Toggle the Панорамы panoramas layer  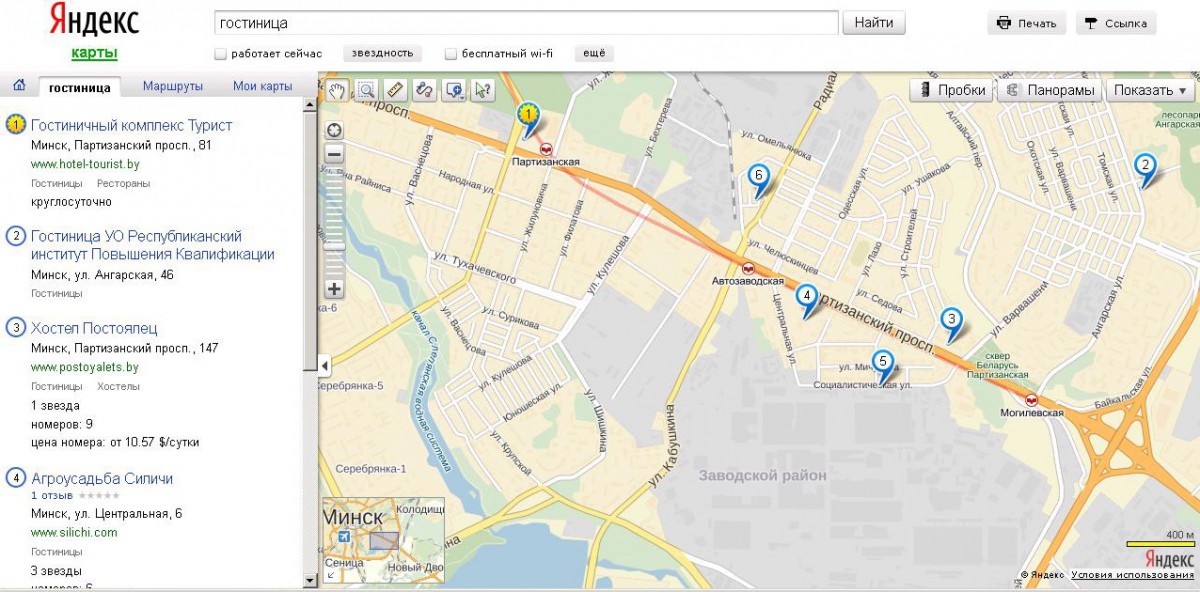click(x=1049, y=90)
